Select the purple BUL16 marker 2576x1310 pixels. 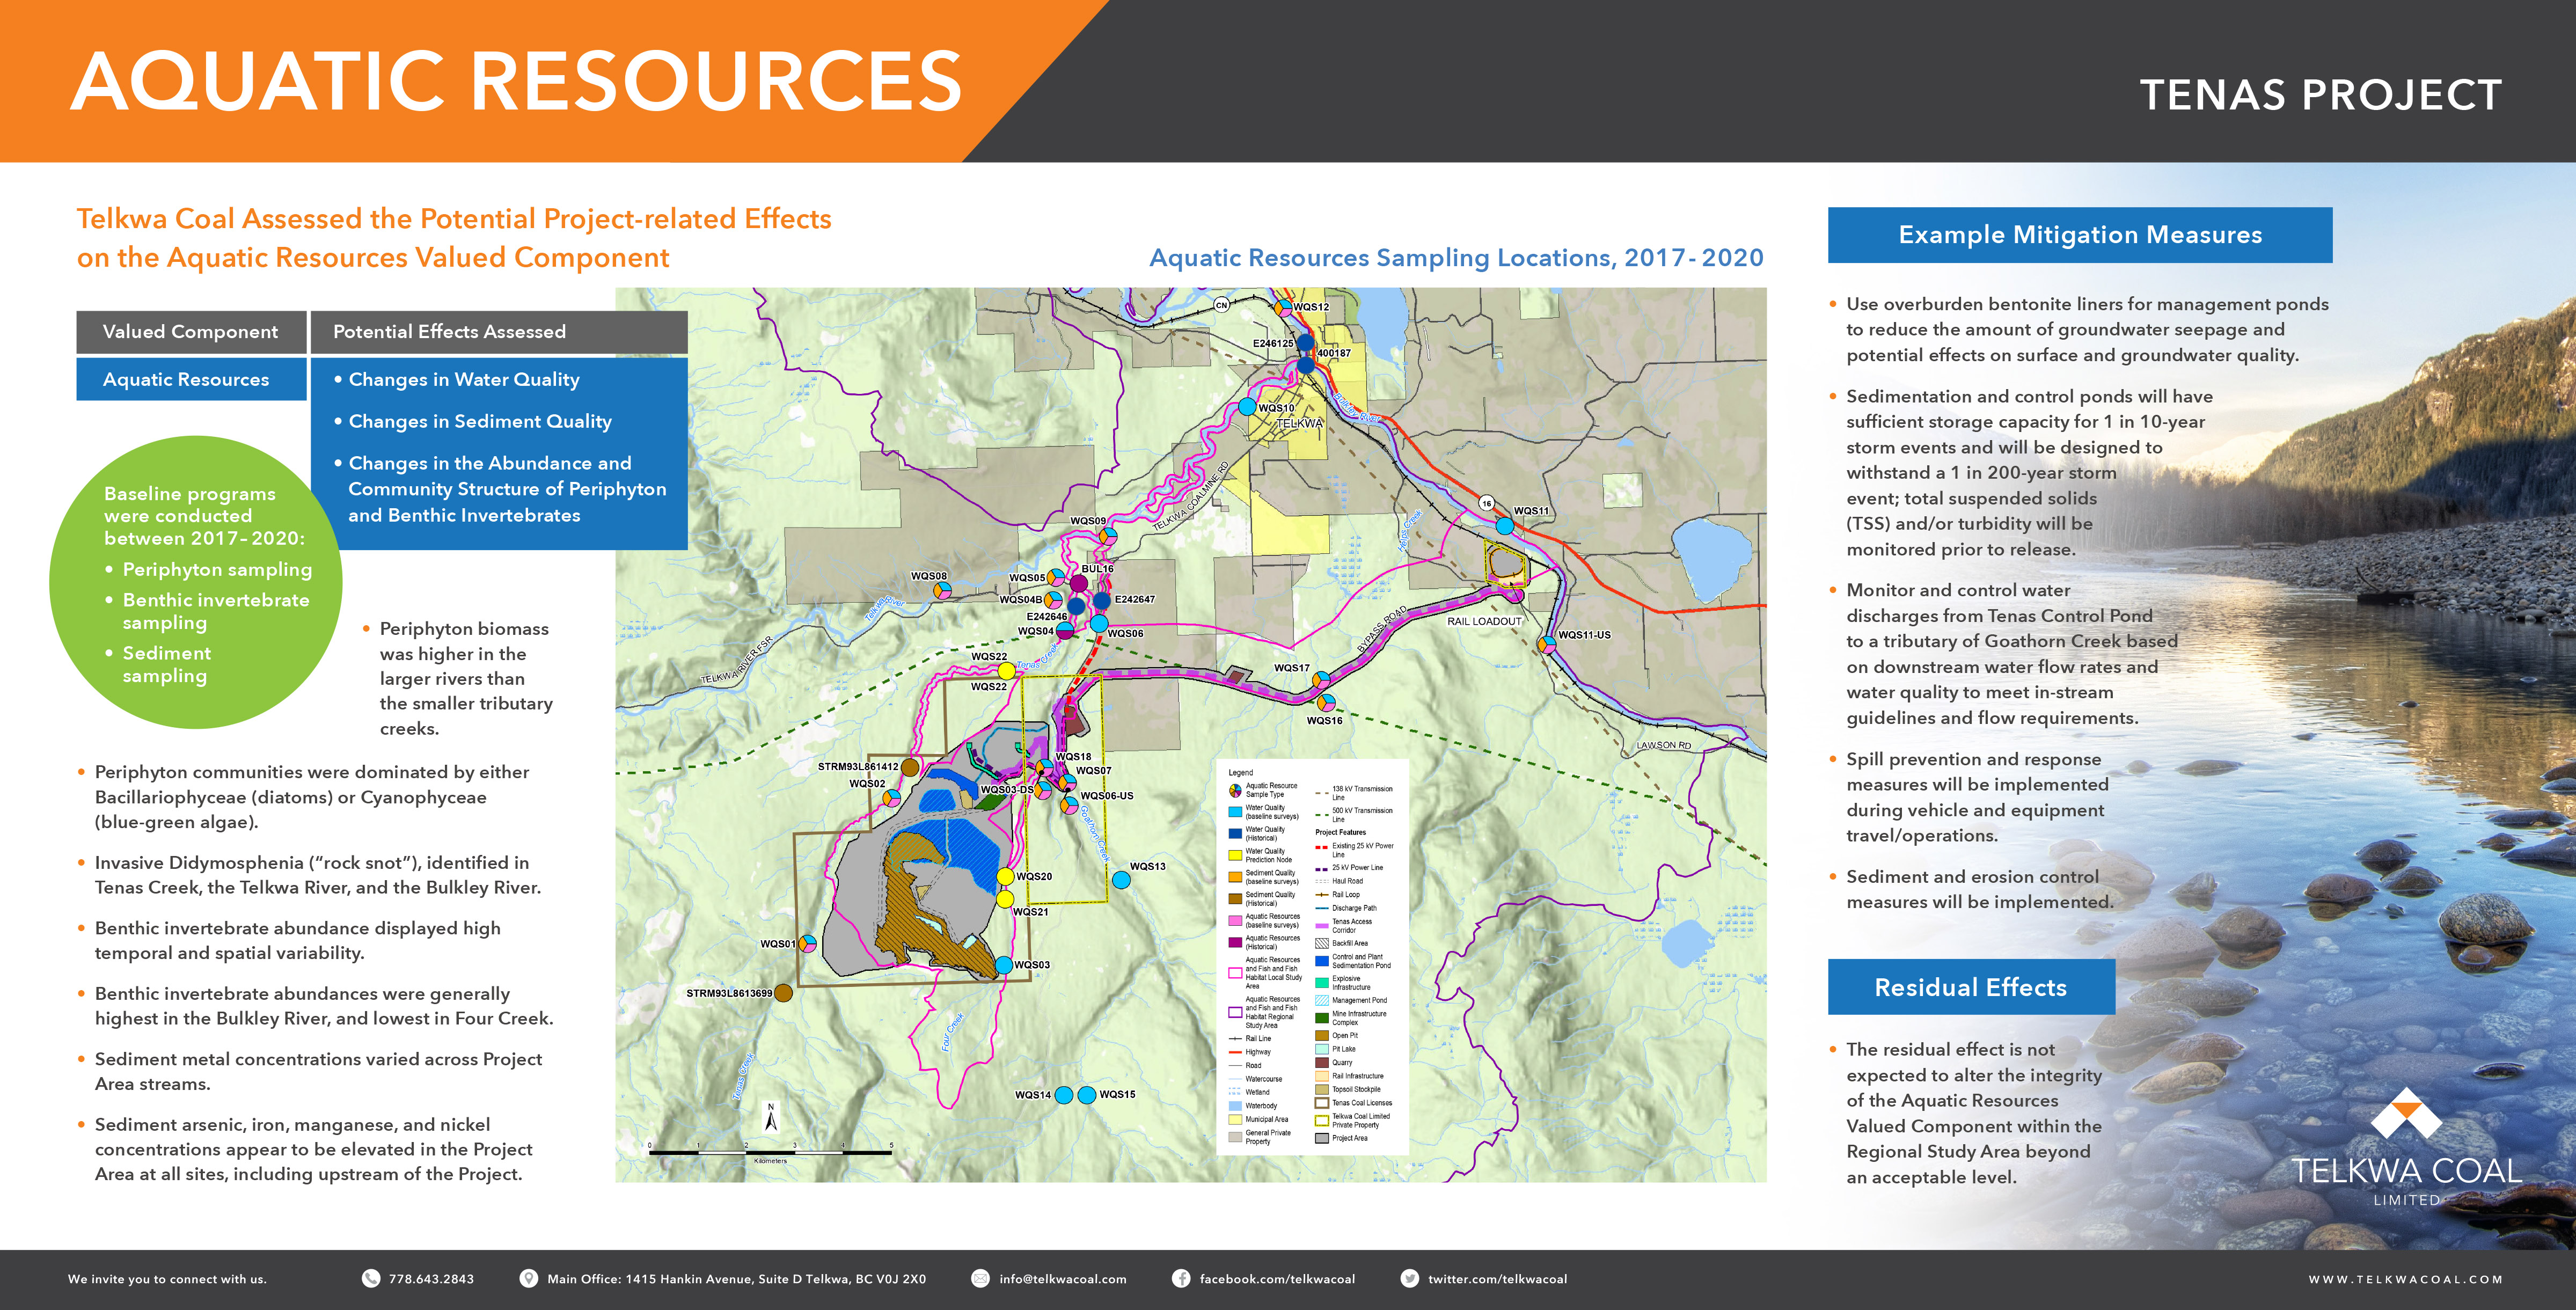click(1079, 583)
